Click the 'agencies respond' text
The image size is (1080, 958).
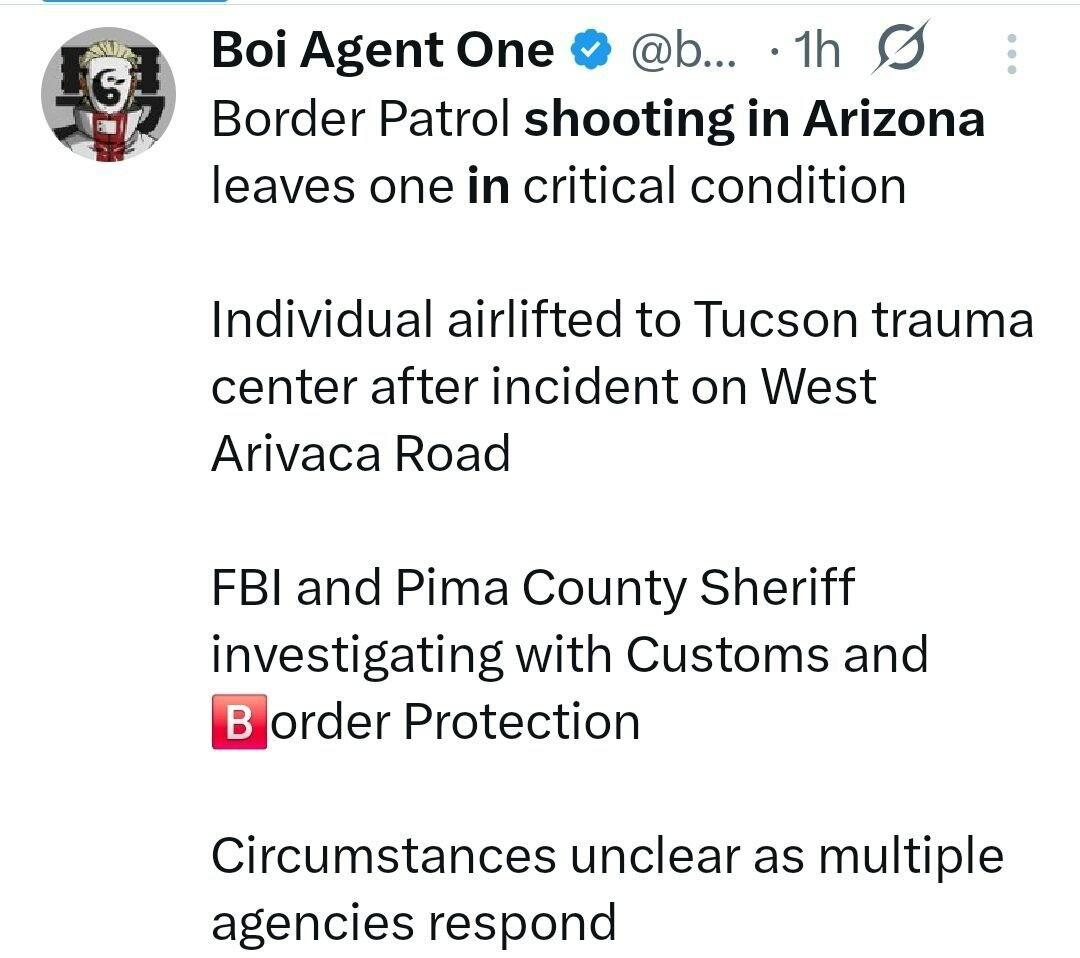[x=413, y=923]
